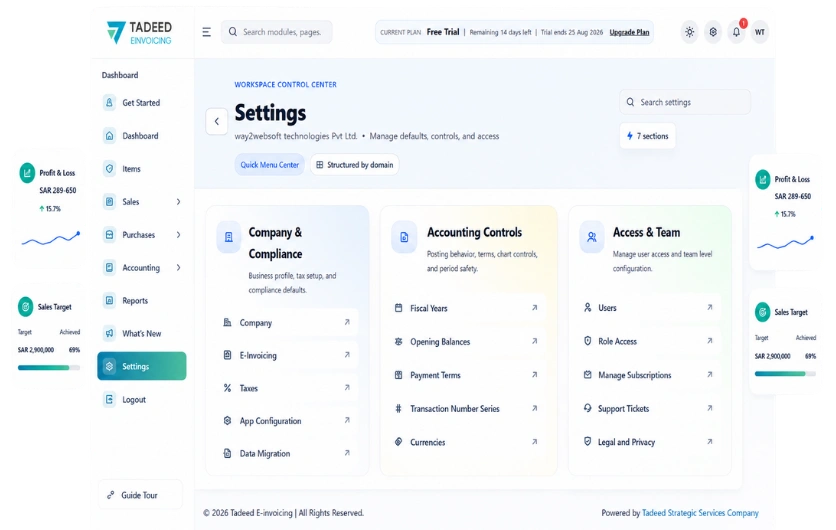Image resolution: width=836 pixels, height=530 pixels.
Task: Open Currencies via its arrow icon
Action: (534, 441)
